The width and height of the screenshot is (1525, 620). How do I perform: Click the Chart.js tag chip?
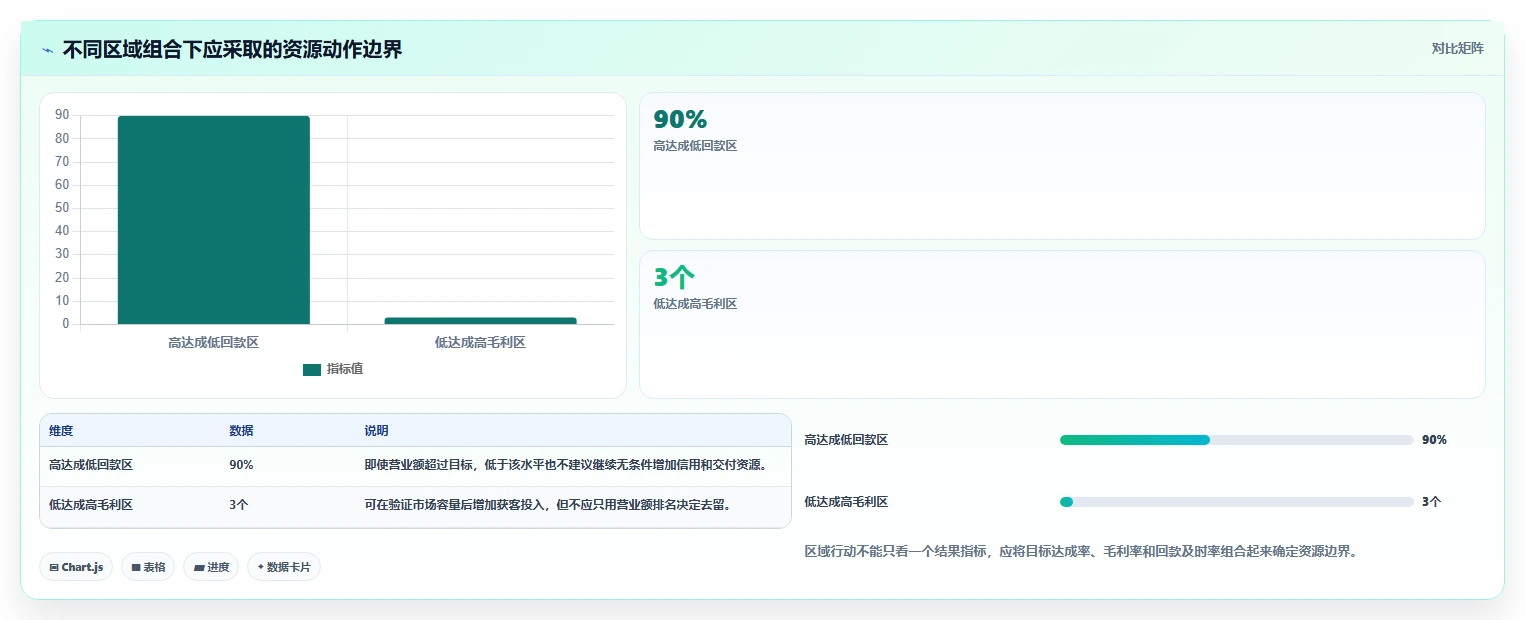(77, 567)
